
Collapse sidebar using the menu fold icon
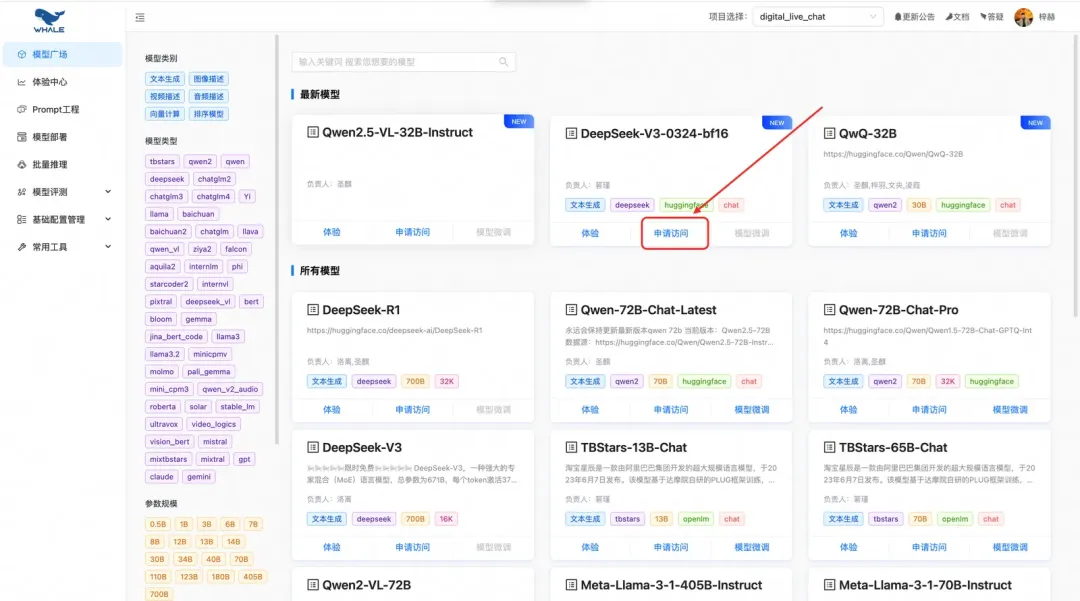click(140, 17)
